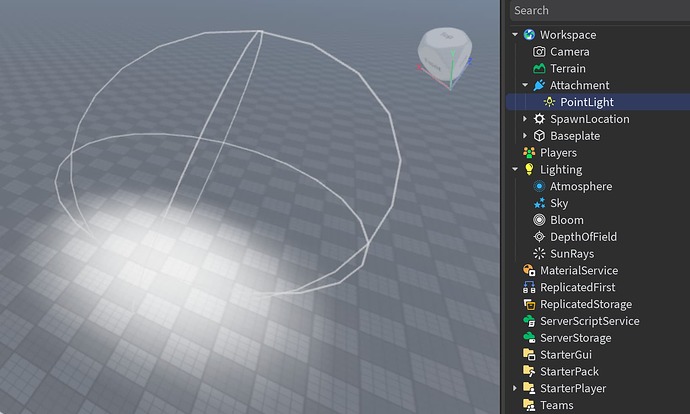Select Workspace in the Explorer
This screenshot has height=414, width=690.
598,35
